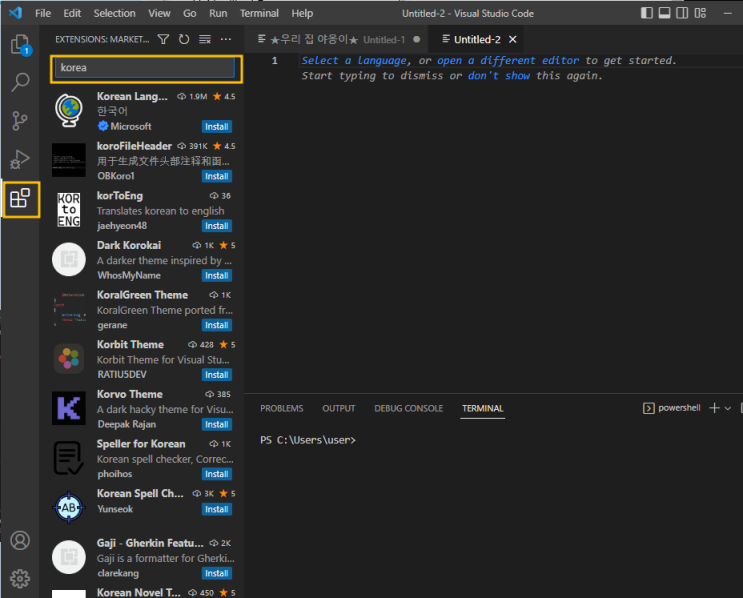Install the Korvo Theme extension
Screen dimensions: 743x598
click(217, 425)
